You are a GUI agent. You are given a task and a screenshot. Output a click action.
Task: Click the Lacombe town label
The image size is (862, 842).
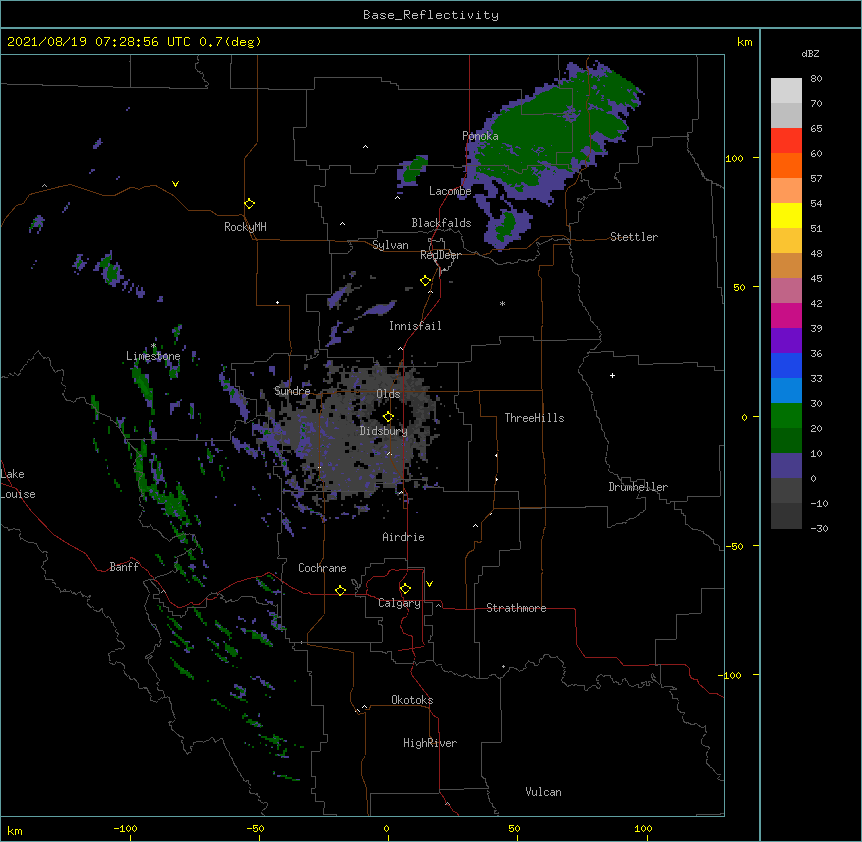point(450,191)
